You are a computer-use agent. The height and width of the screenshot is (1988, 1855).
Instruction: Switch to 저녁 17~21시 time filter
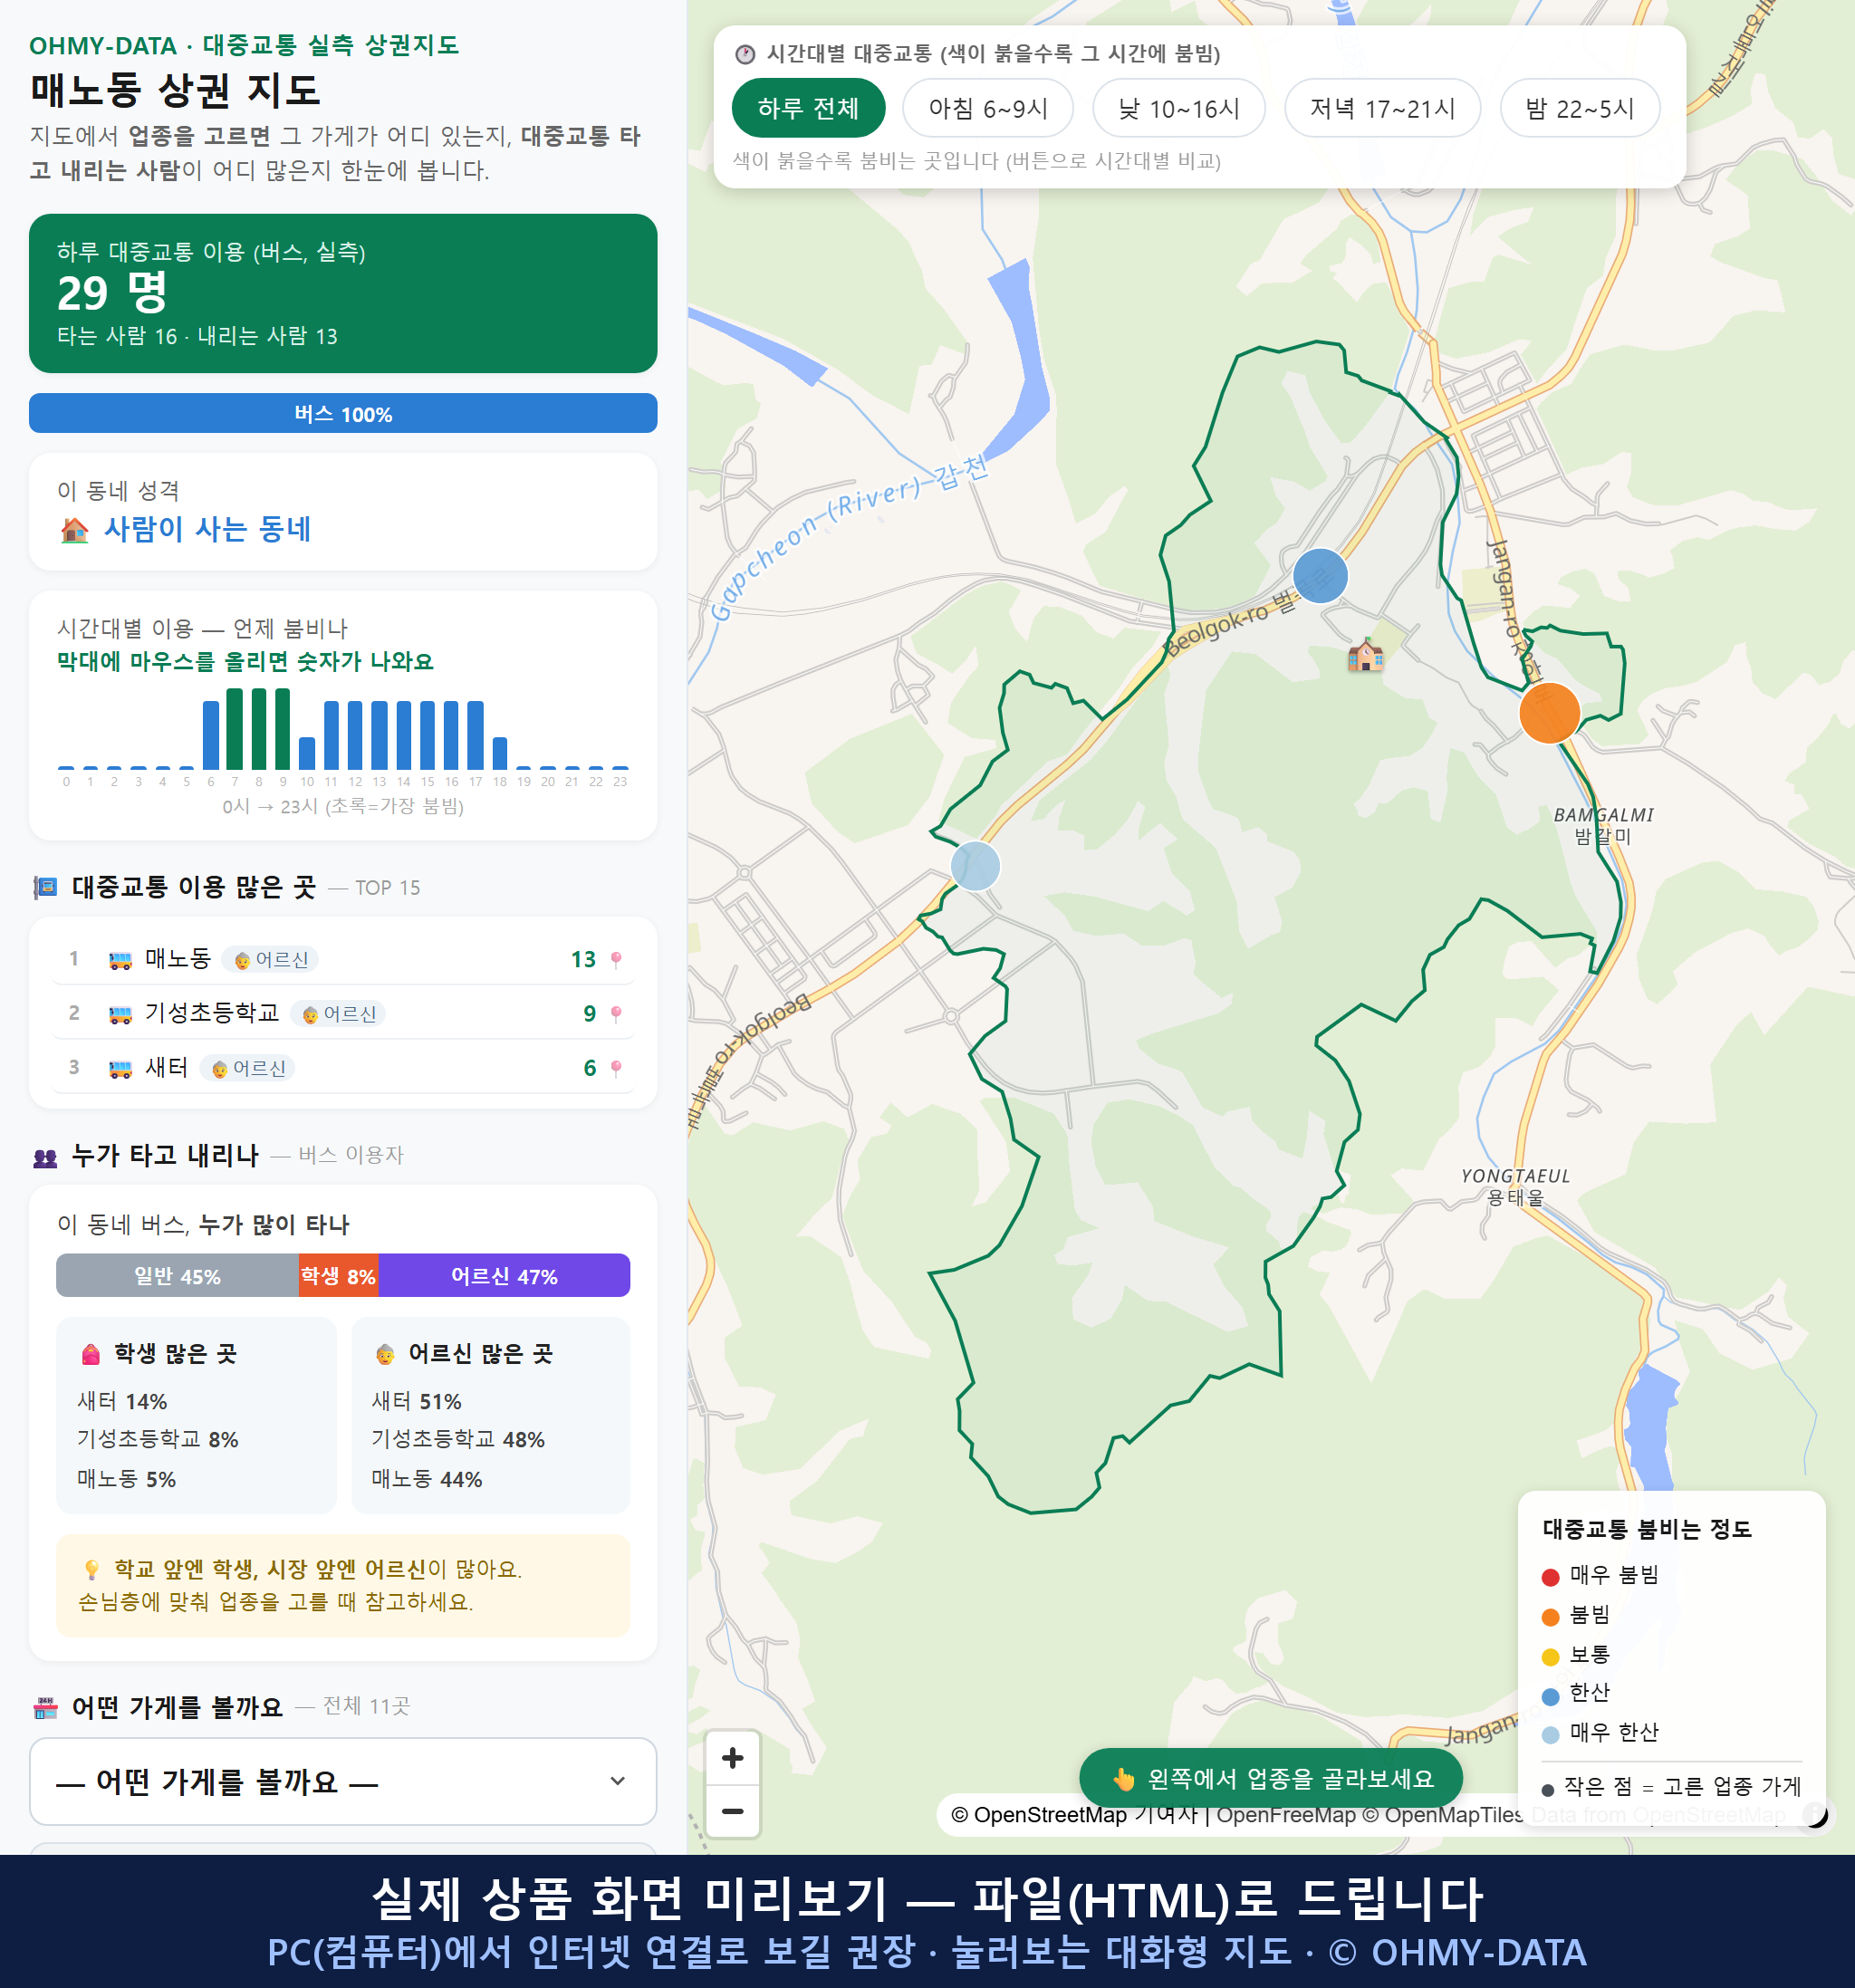pos(1382,108)
